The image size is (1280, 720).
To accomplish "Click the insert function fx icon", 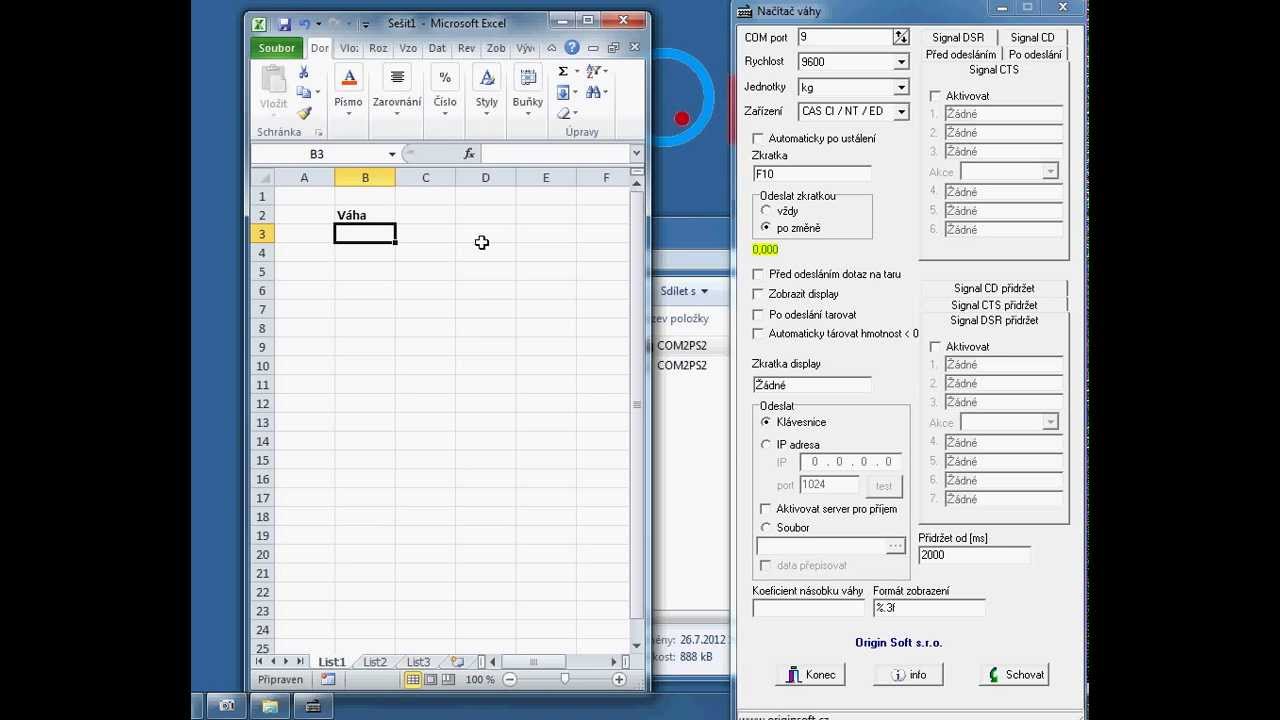I will (x=469, y=154).
